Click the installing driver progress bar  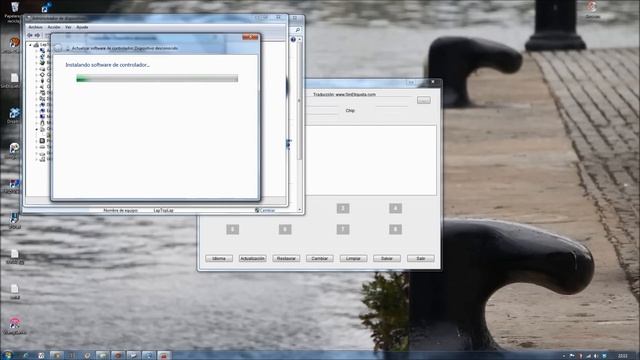[157, 78]
